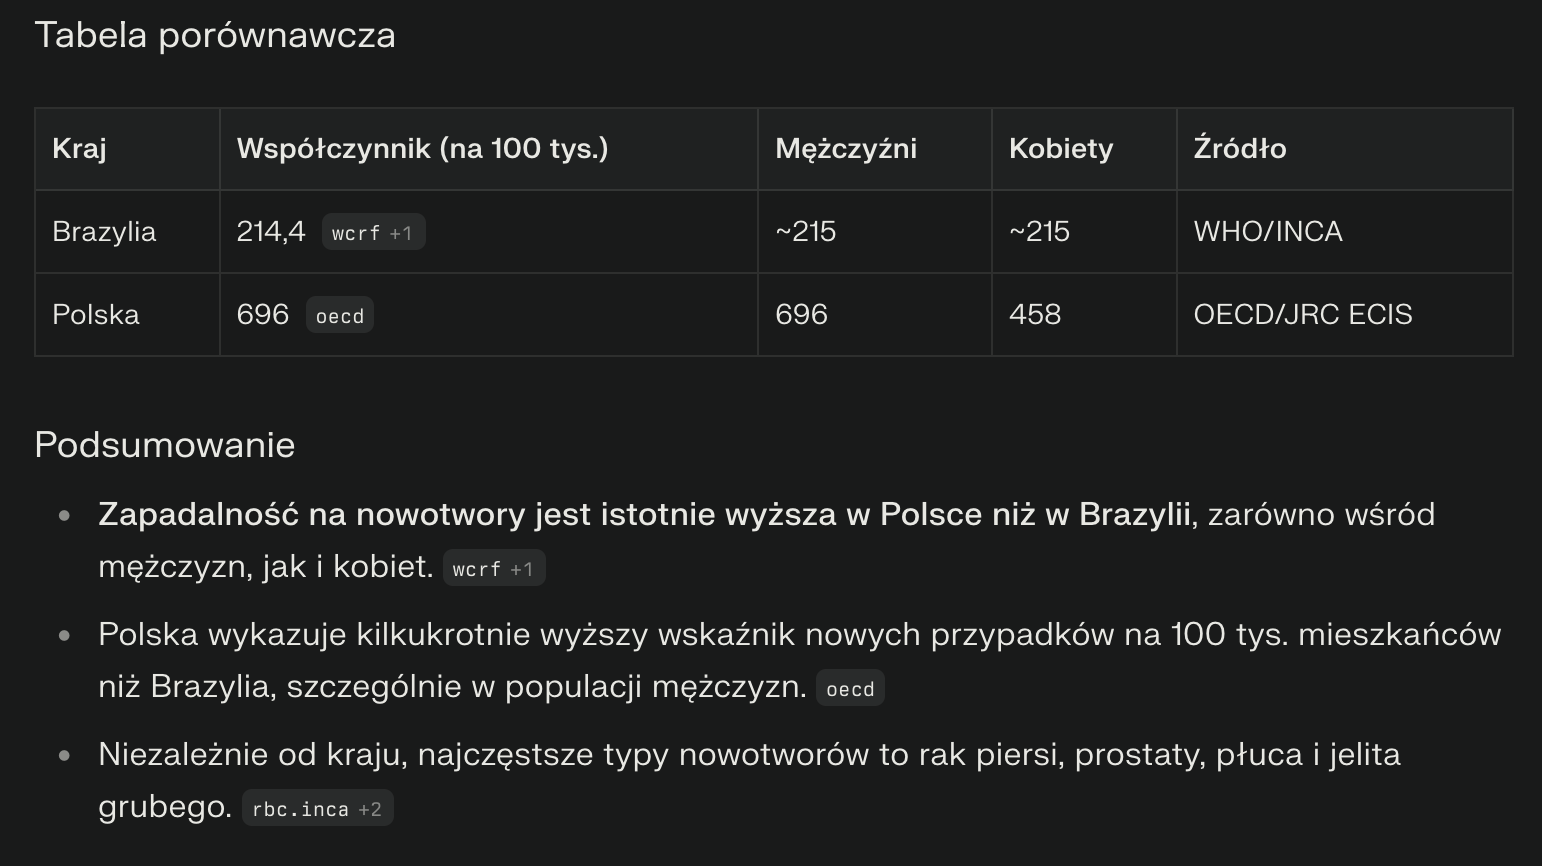
Task: Click the 'Kobiety' column header
Action: click(1061, 149)
